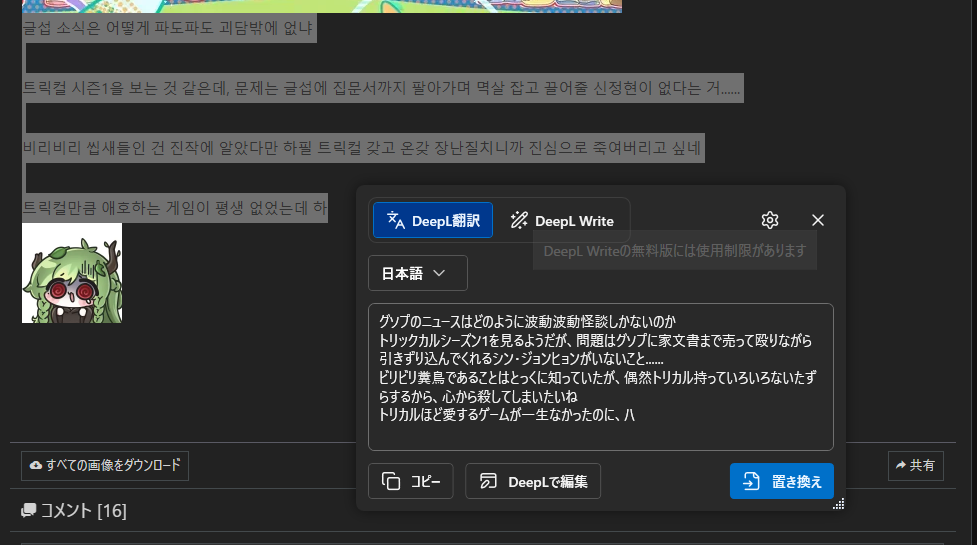Click the highlighted line starting with 글섭 소식은
The image size is (977, 545).
168,28
